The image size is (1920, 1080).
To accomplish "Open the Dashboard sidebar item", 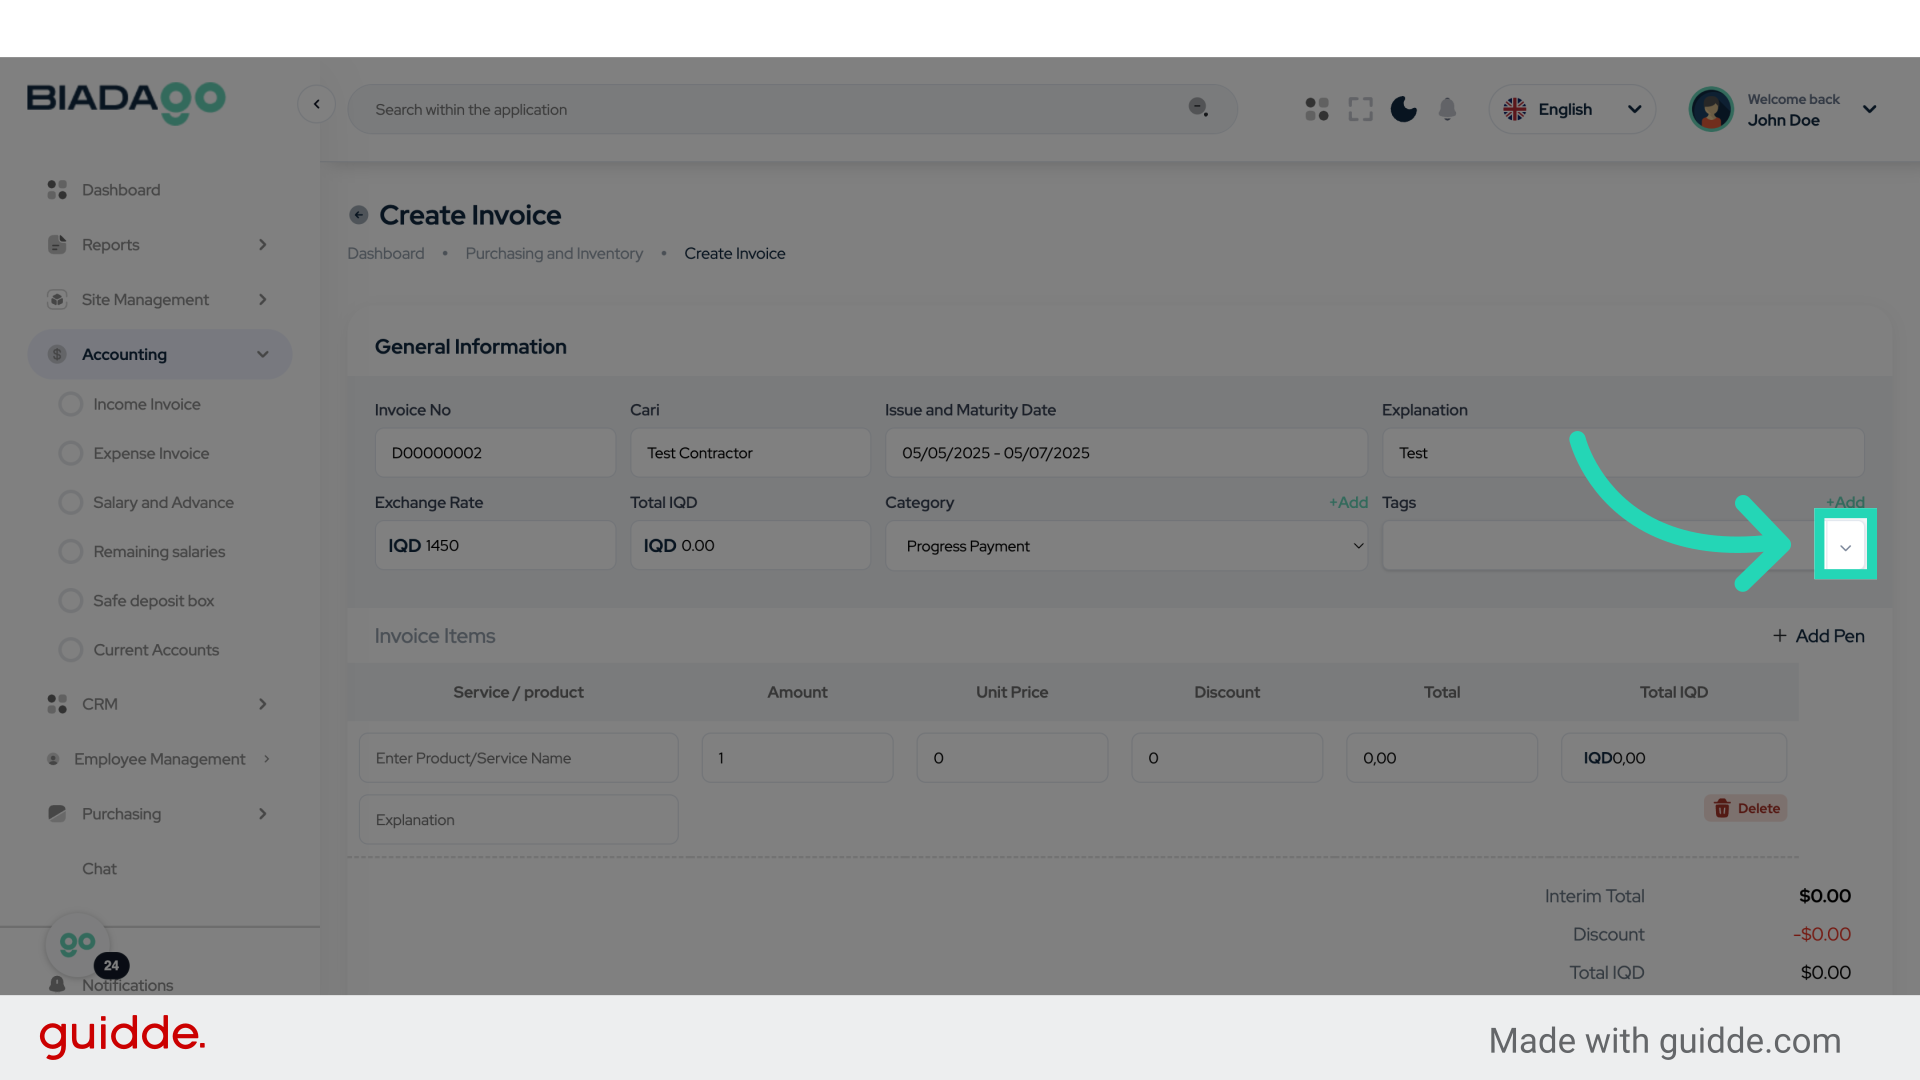I will (120, 190).
